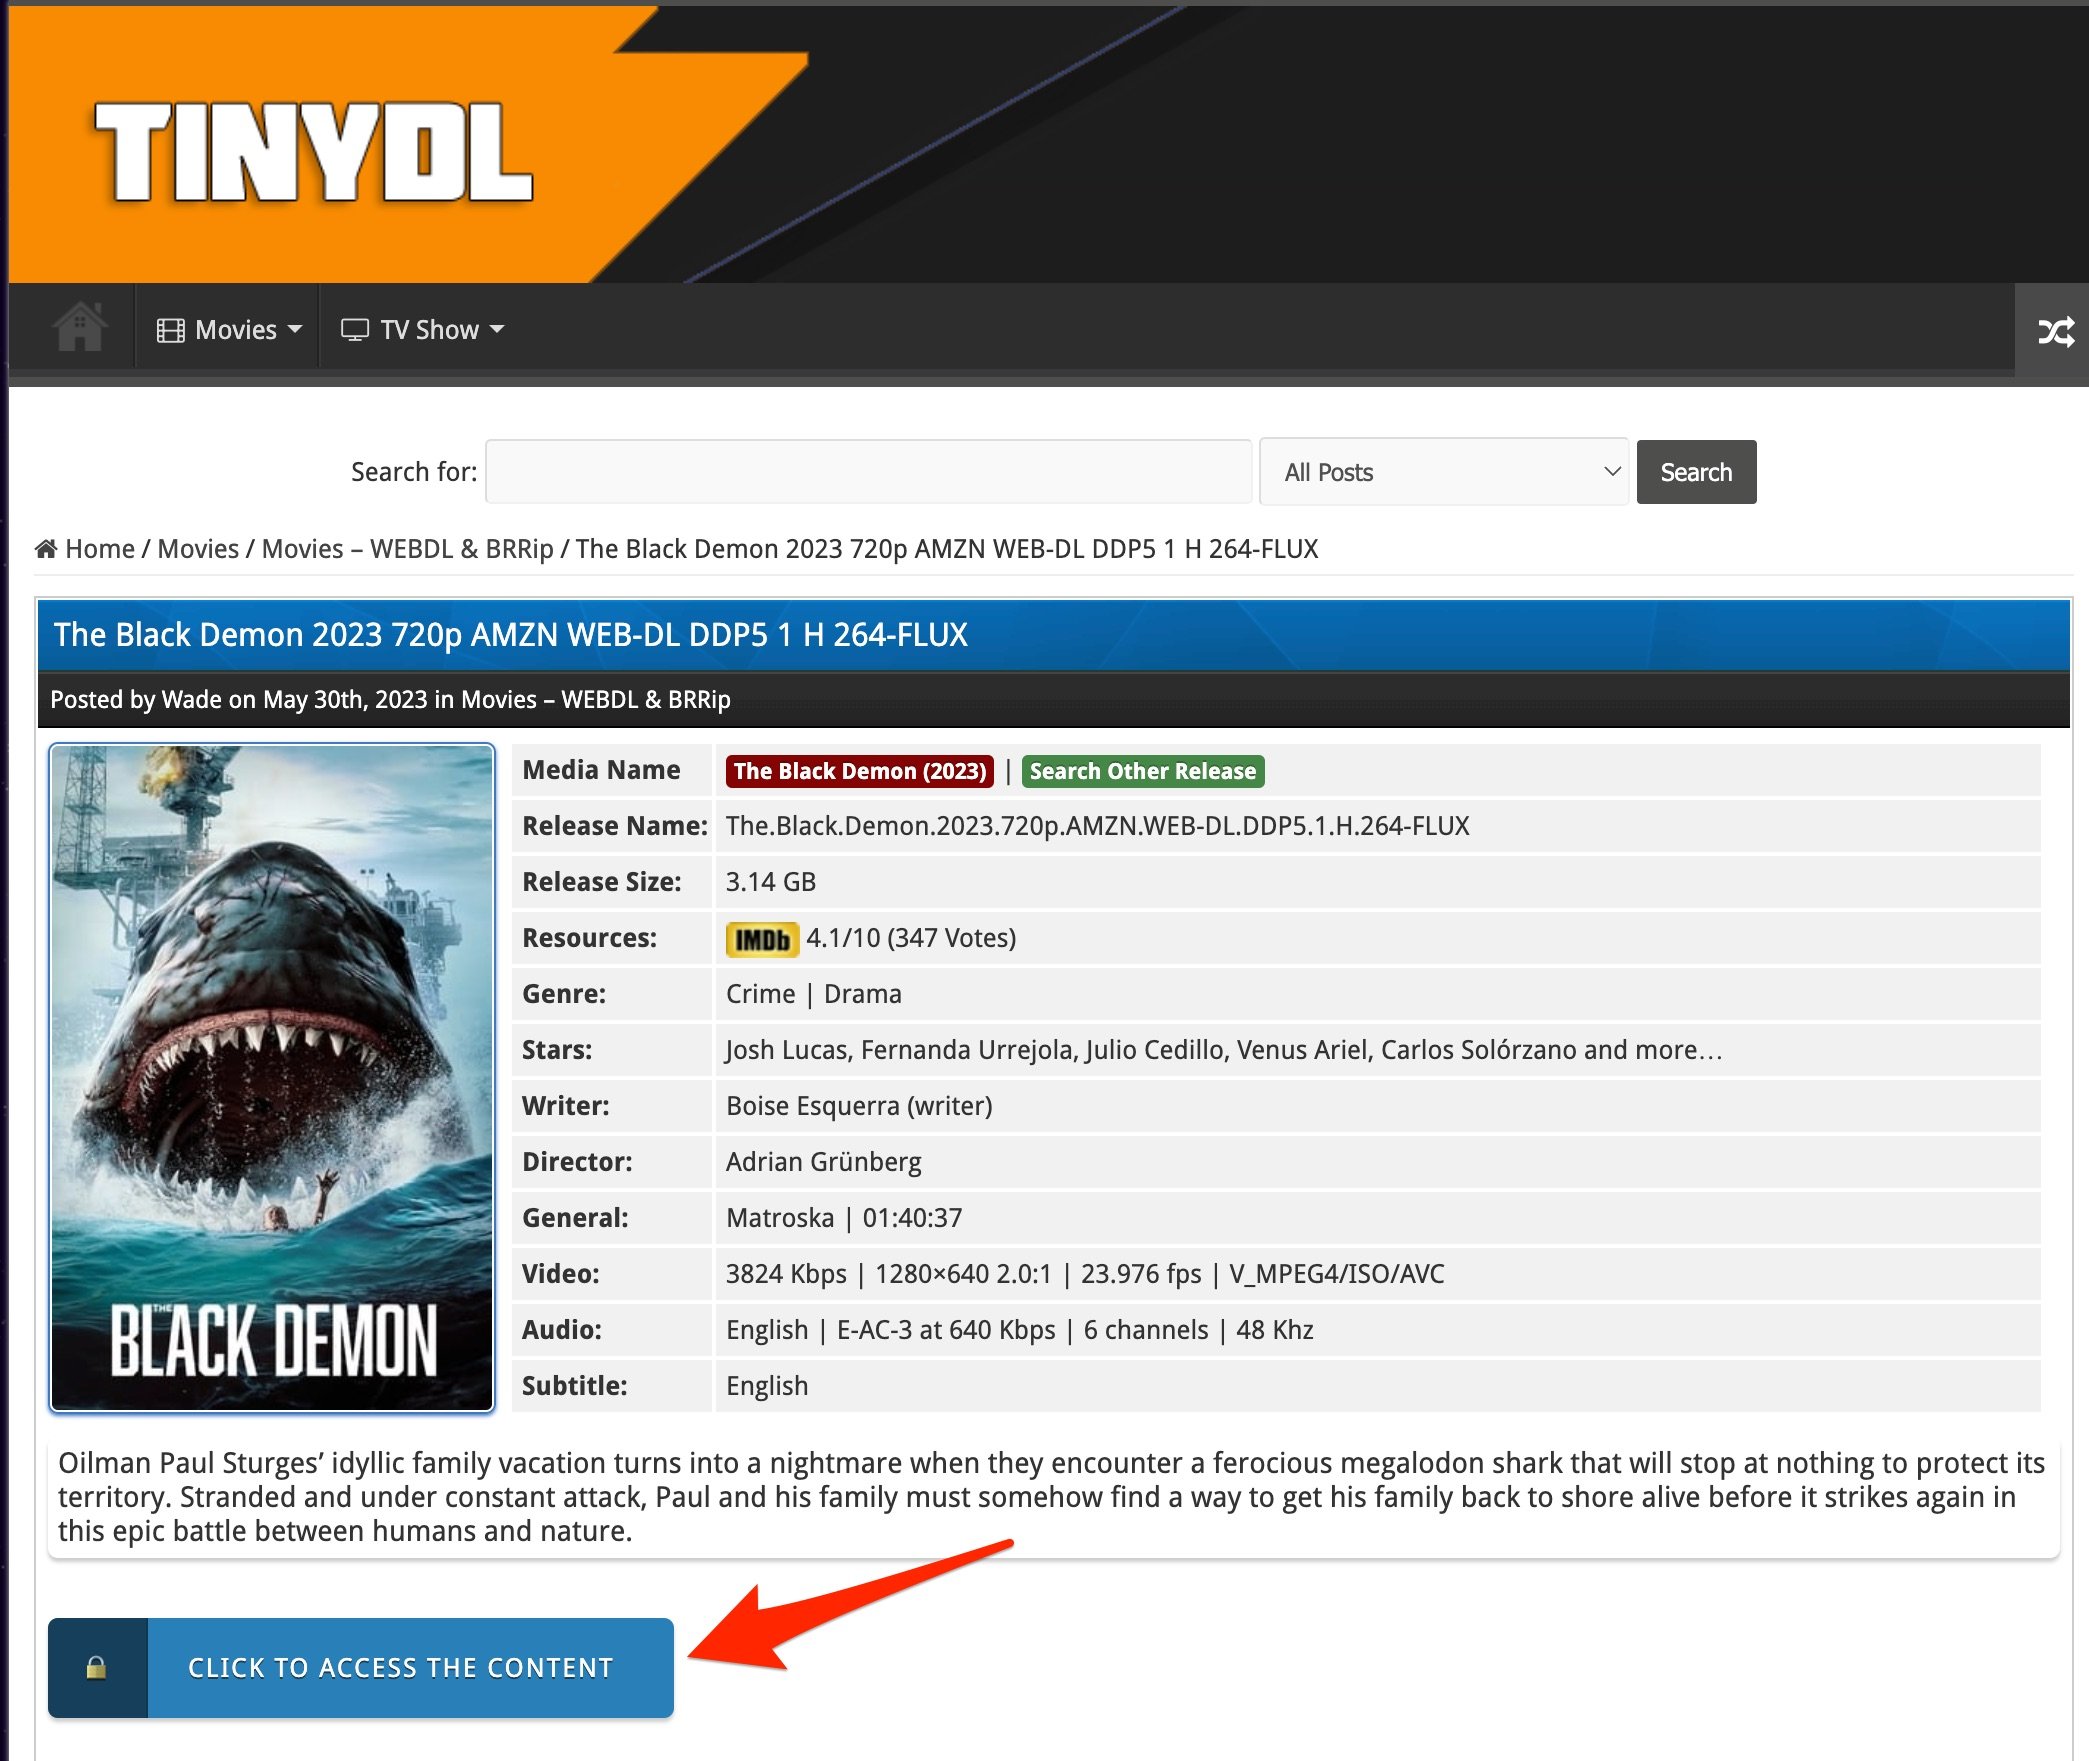This screenshot has height=1761, width=2089.
Task: Open the All Posts category dropdown
Action: coord(1444,472)
